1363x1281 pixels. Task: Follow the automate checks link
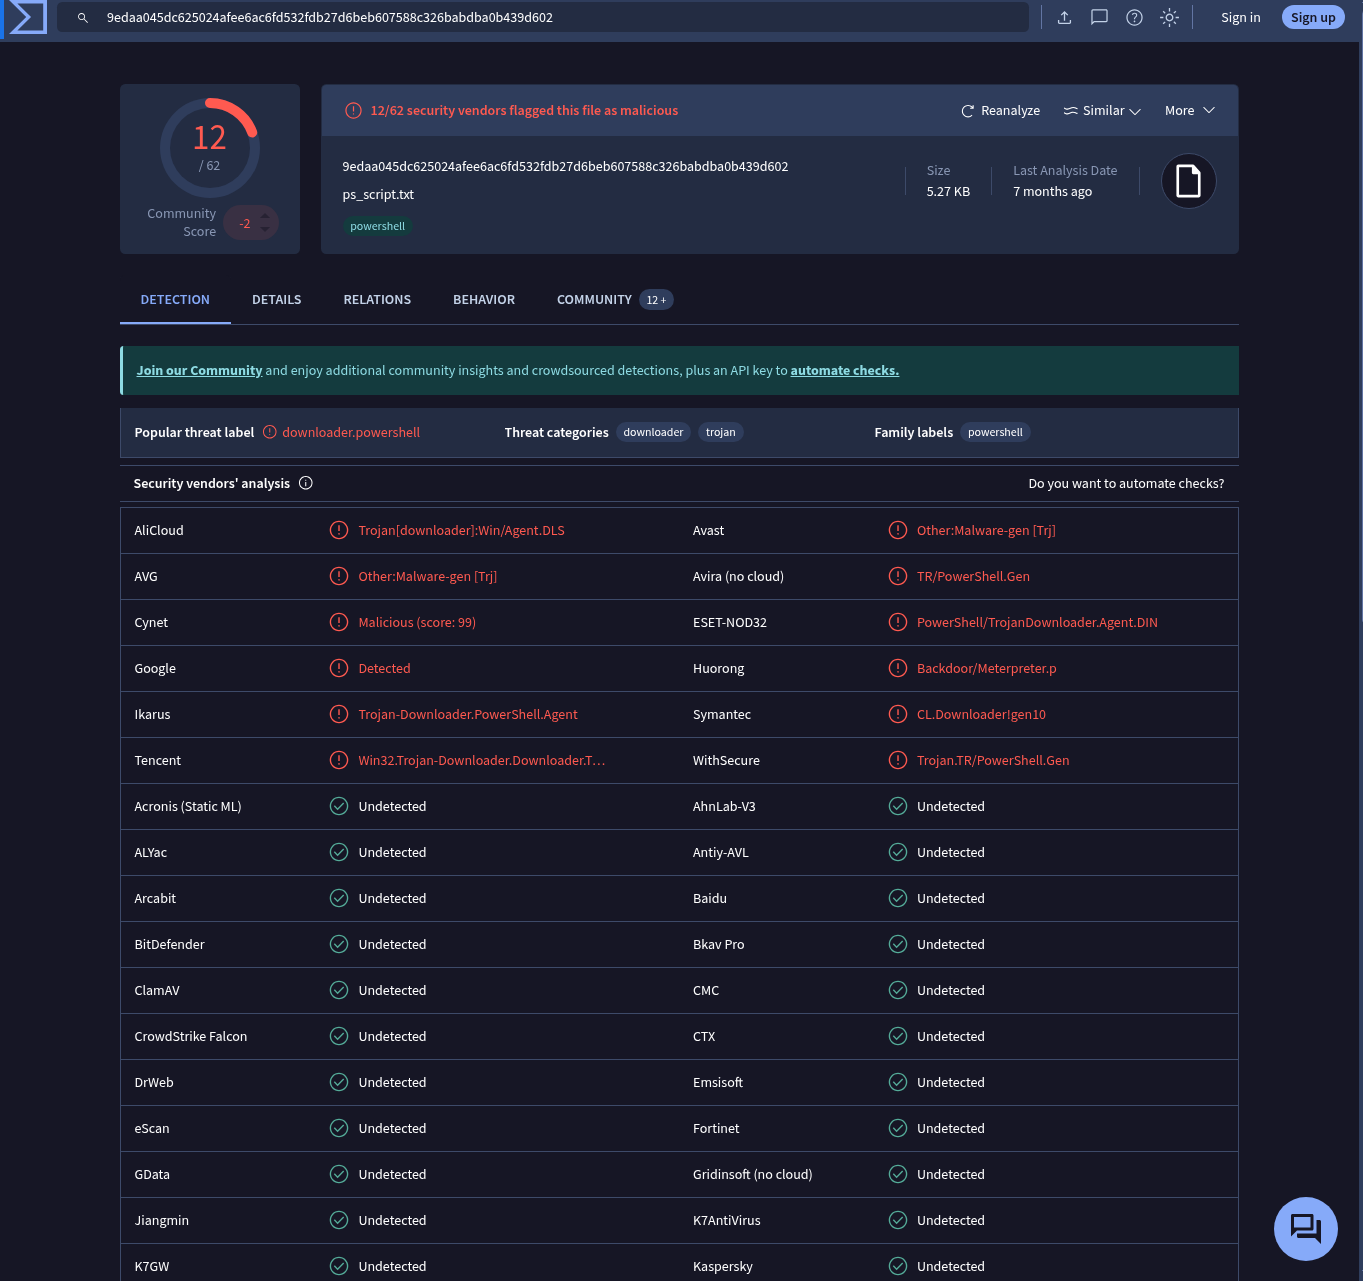[x=845, y=370]
